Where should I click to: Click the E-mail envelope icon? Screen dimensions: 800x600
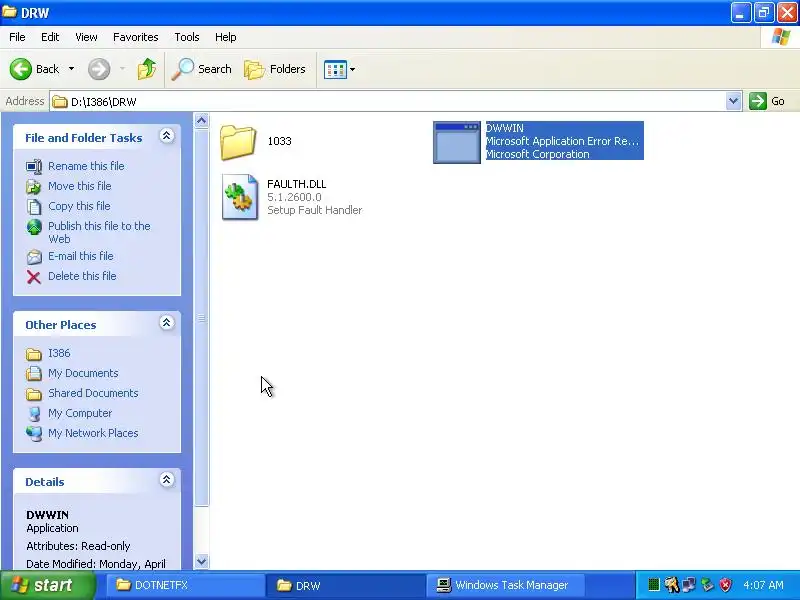coord(34,257)
